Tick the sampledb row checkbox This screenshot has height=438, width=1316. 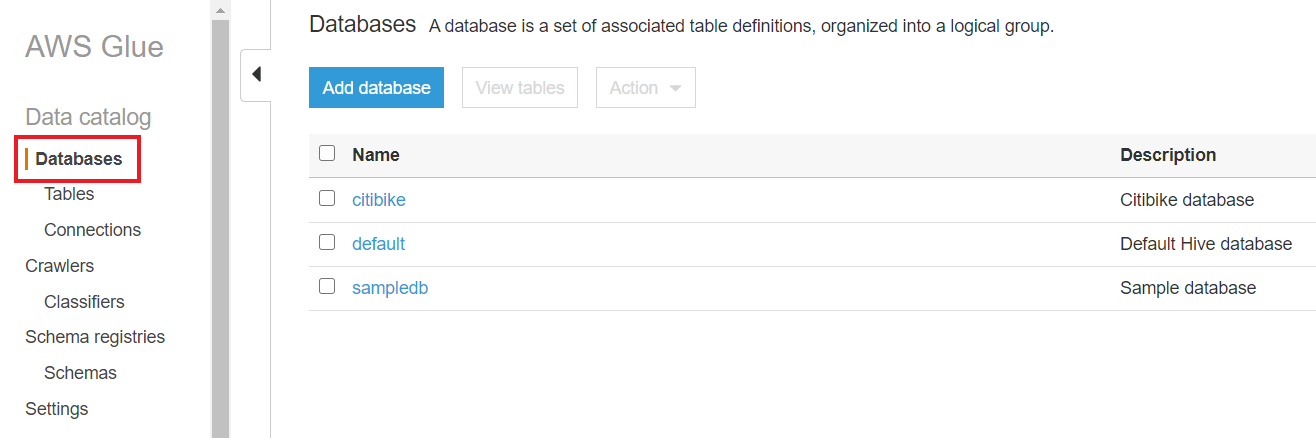[327, 287]
